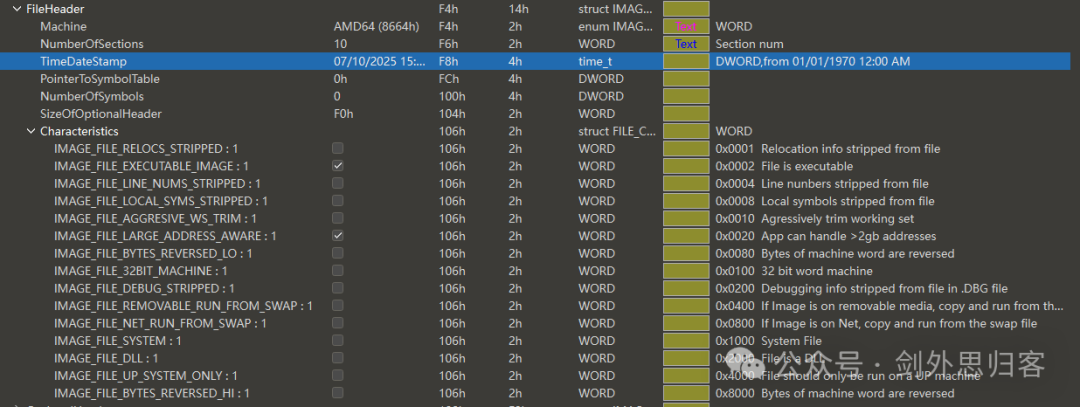Click the NumberOfSections color swatch
This screenshot has height=407, width=1080.
[686, 44]
